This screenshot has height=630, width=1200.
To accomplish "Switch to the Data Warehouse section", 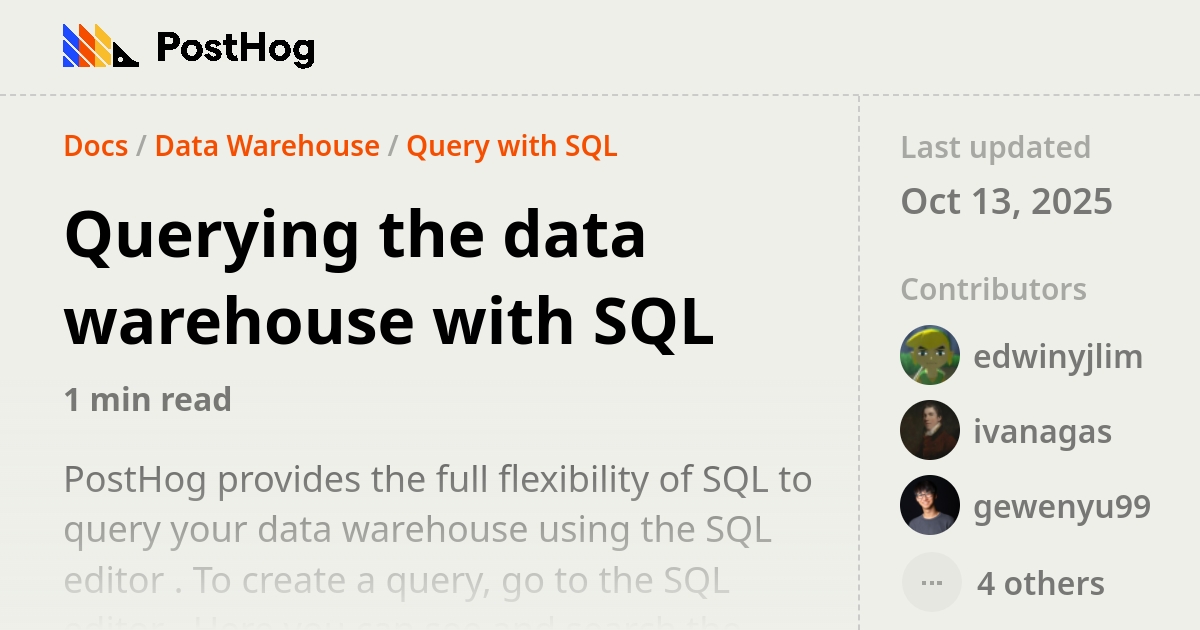I will pyautogui.click(x=264, y=146).
